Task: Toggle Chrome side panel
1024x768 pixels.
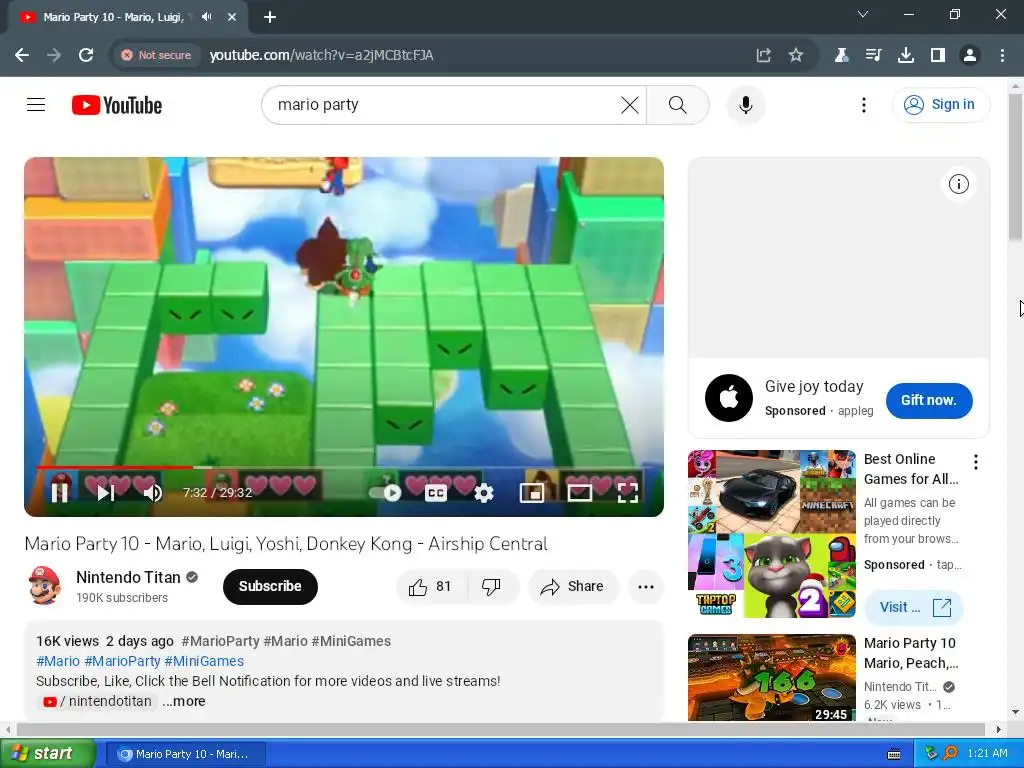Action: 938,55
